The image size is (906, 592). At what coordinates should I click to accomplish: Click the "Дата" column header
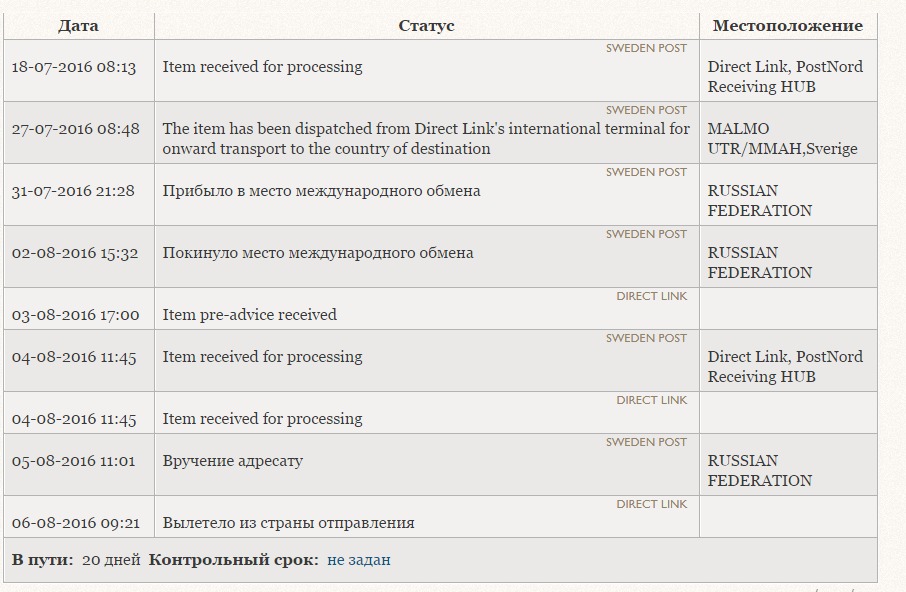pyautogui.click(x=78, y=26)
